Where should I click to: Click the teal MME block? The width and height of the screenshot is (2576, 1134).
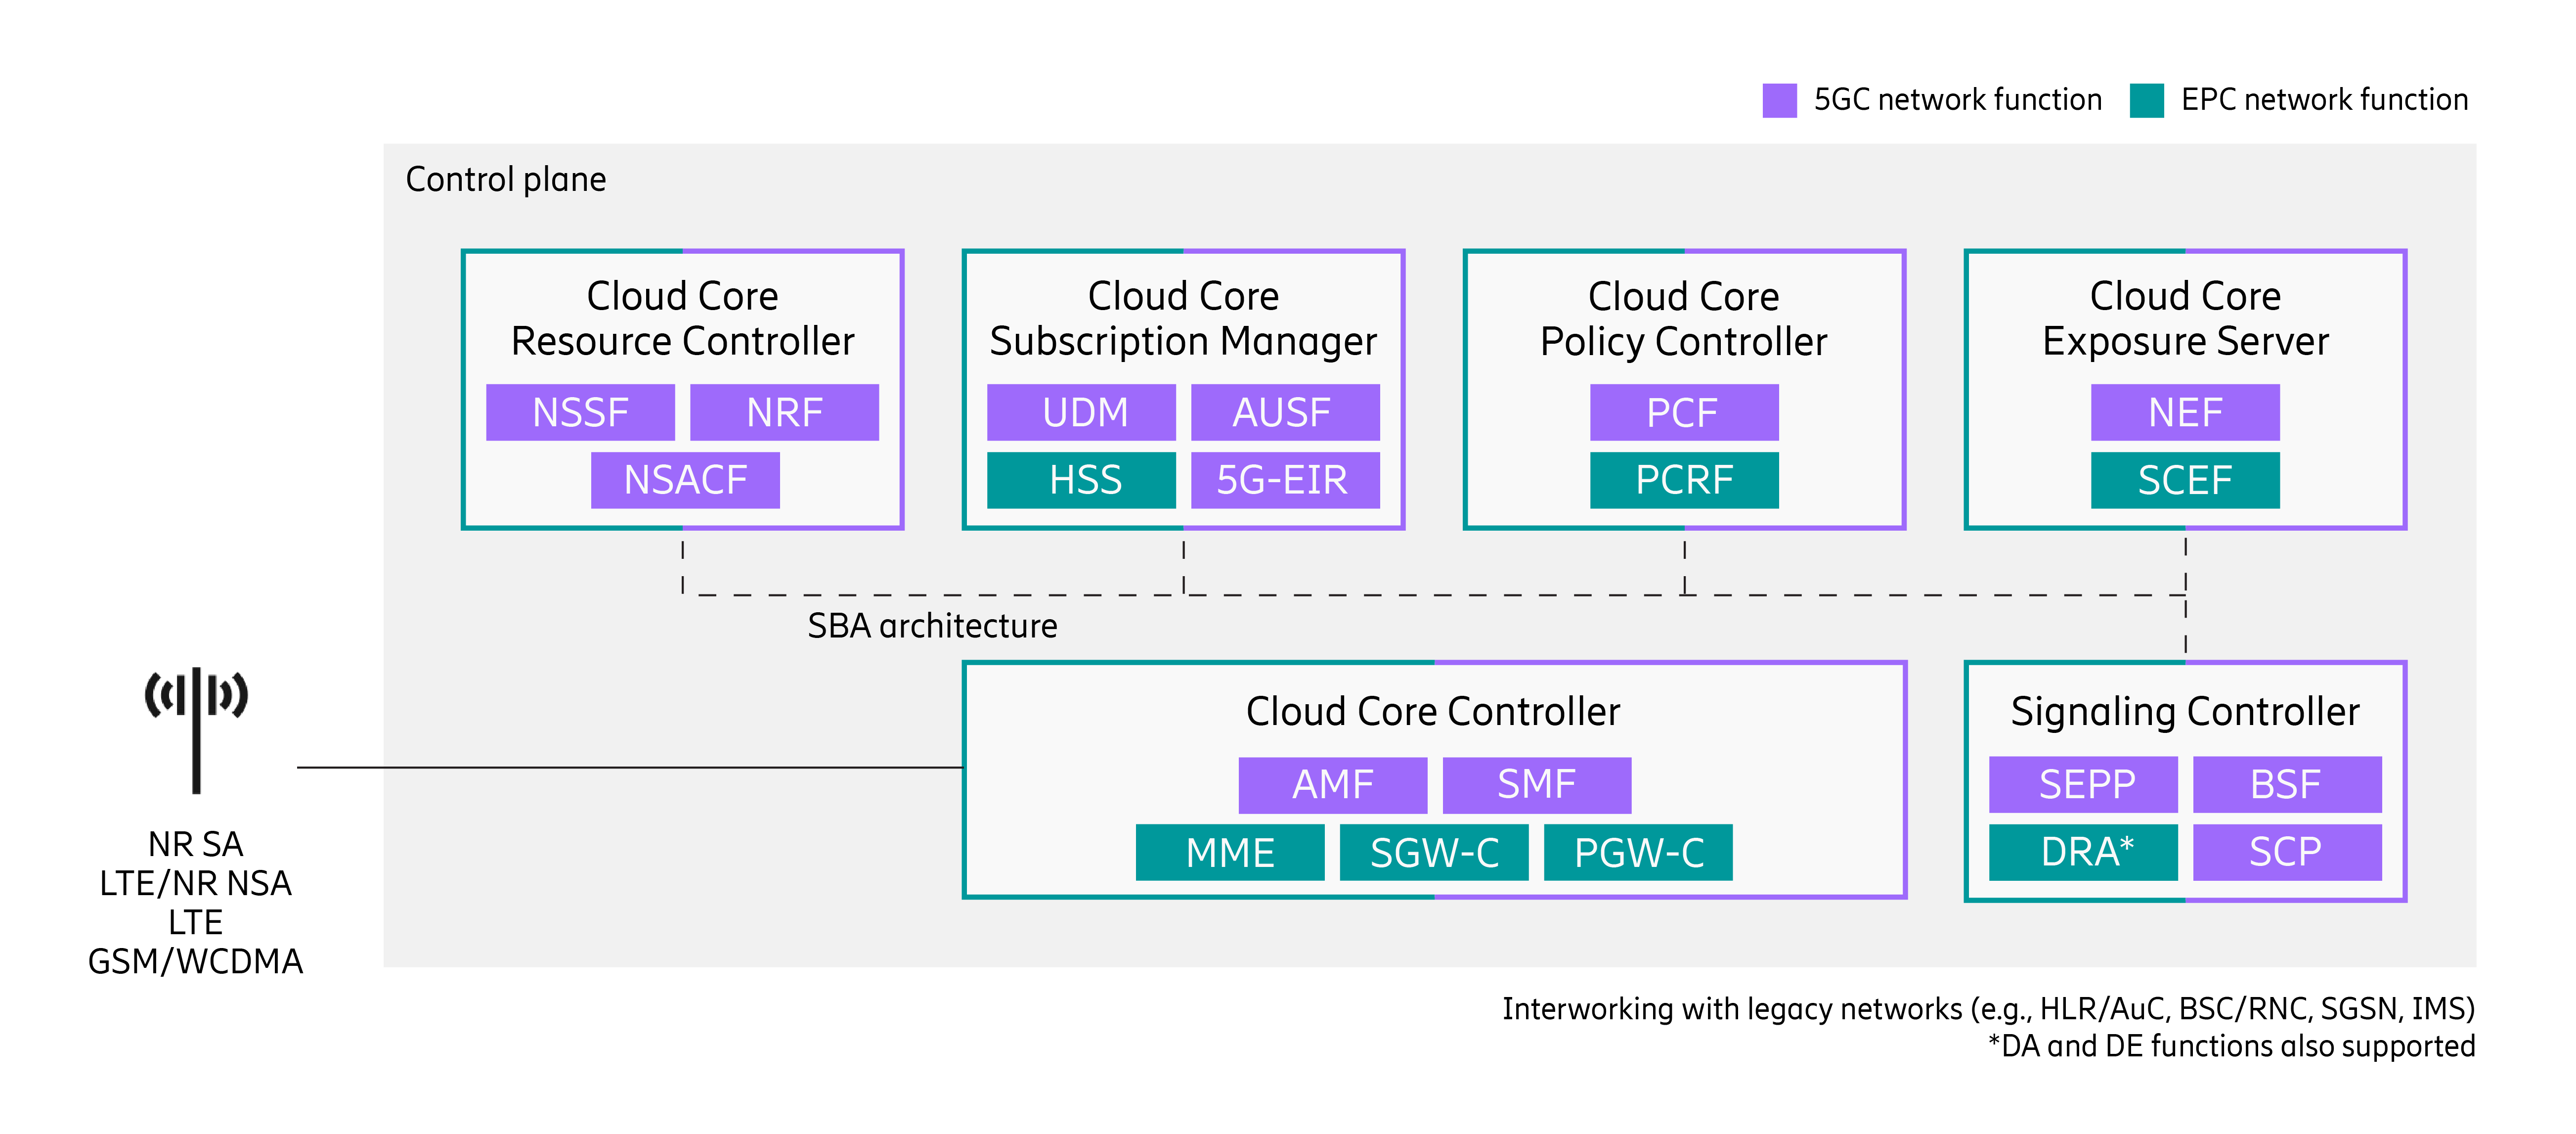click(1229, 852)
